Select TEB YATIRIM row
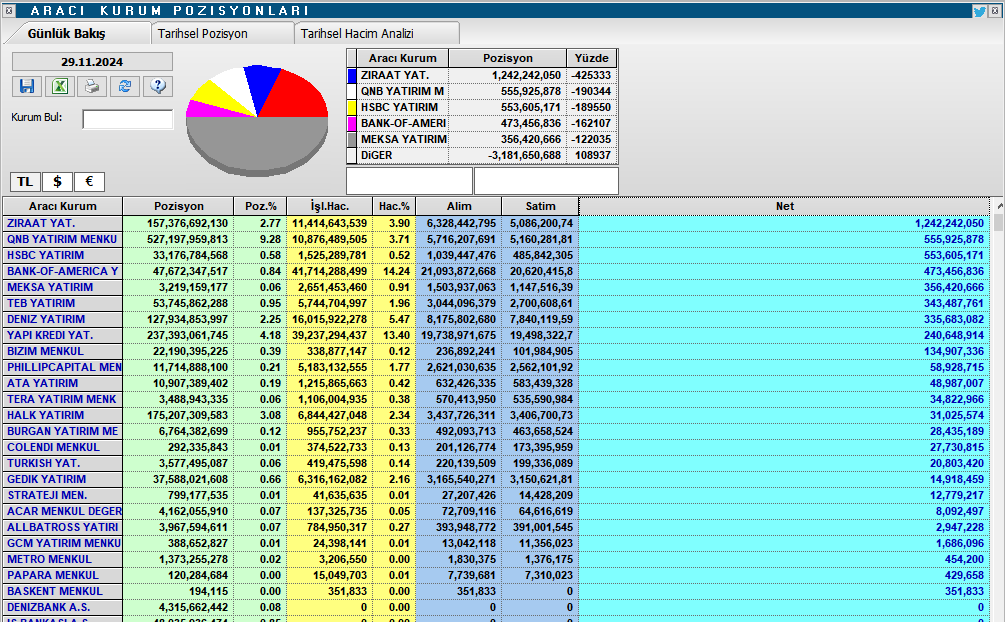The width and height of the screenshot is (1005, 622). tap(496, 303)
